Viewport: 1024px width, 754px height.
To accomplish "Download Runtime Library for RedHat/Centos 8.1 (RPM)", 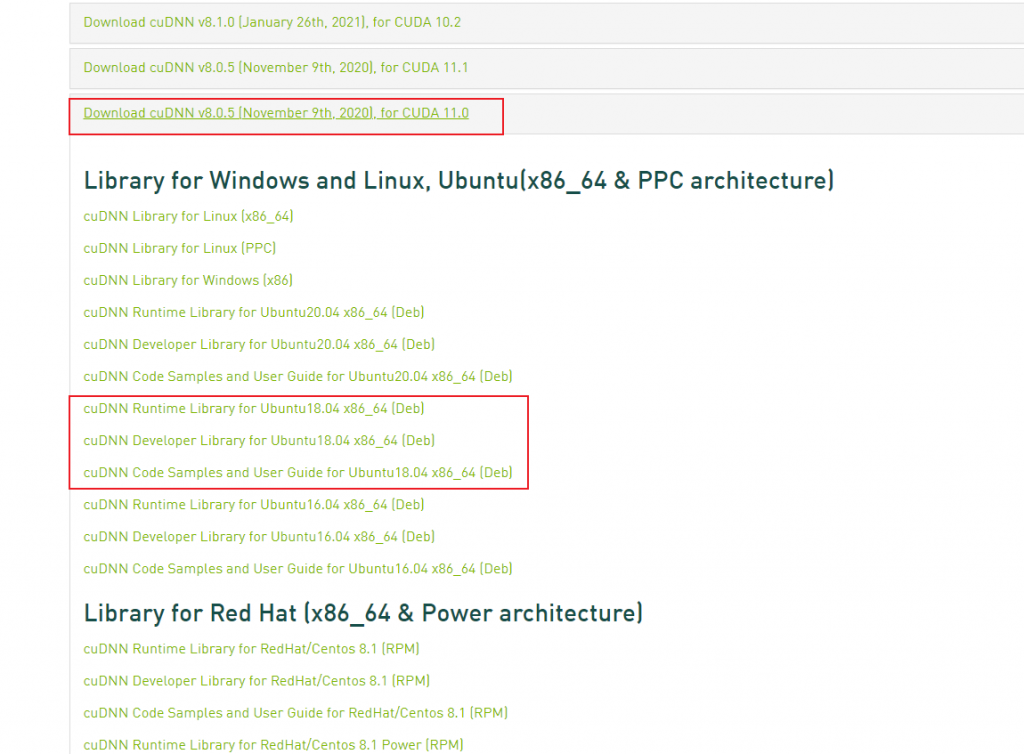I will 251,649.
